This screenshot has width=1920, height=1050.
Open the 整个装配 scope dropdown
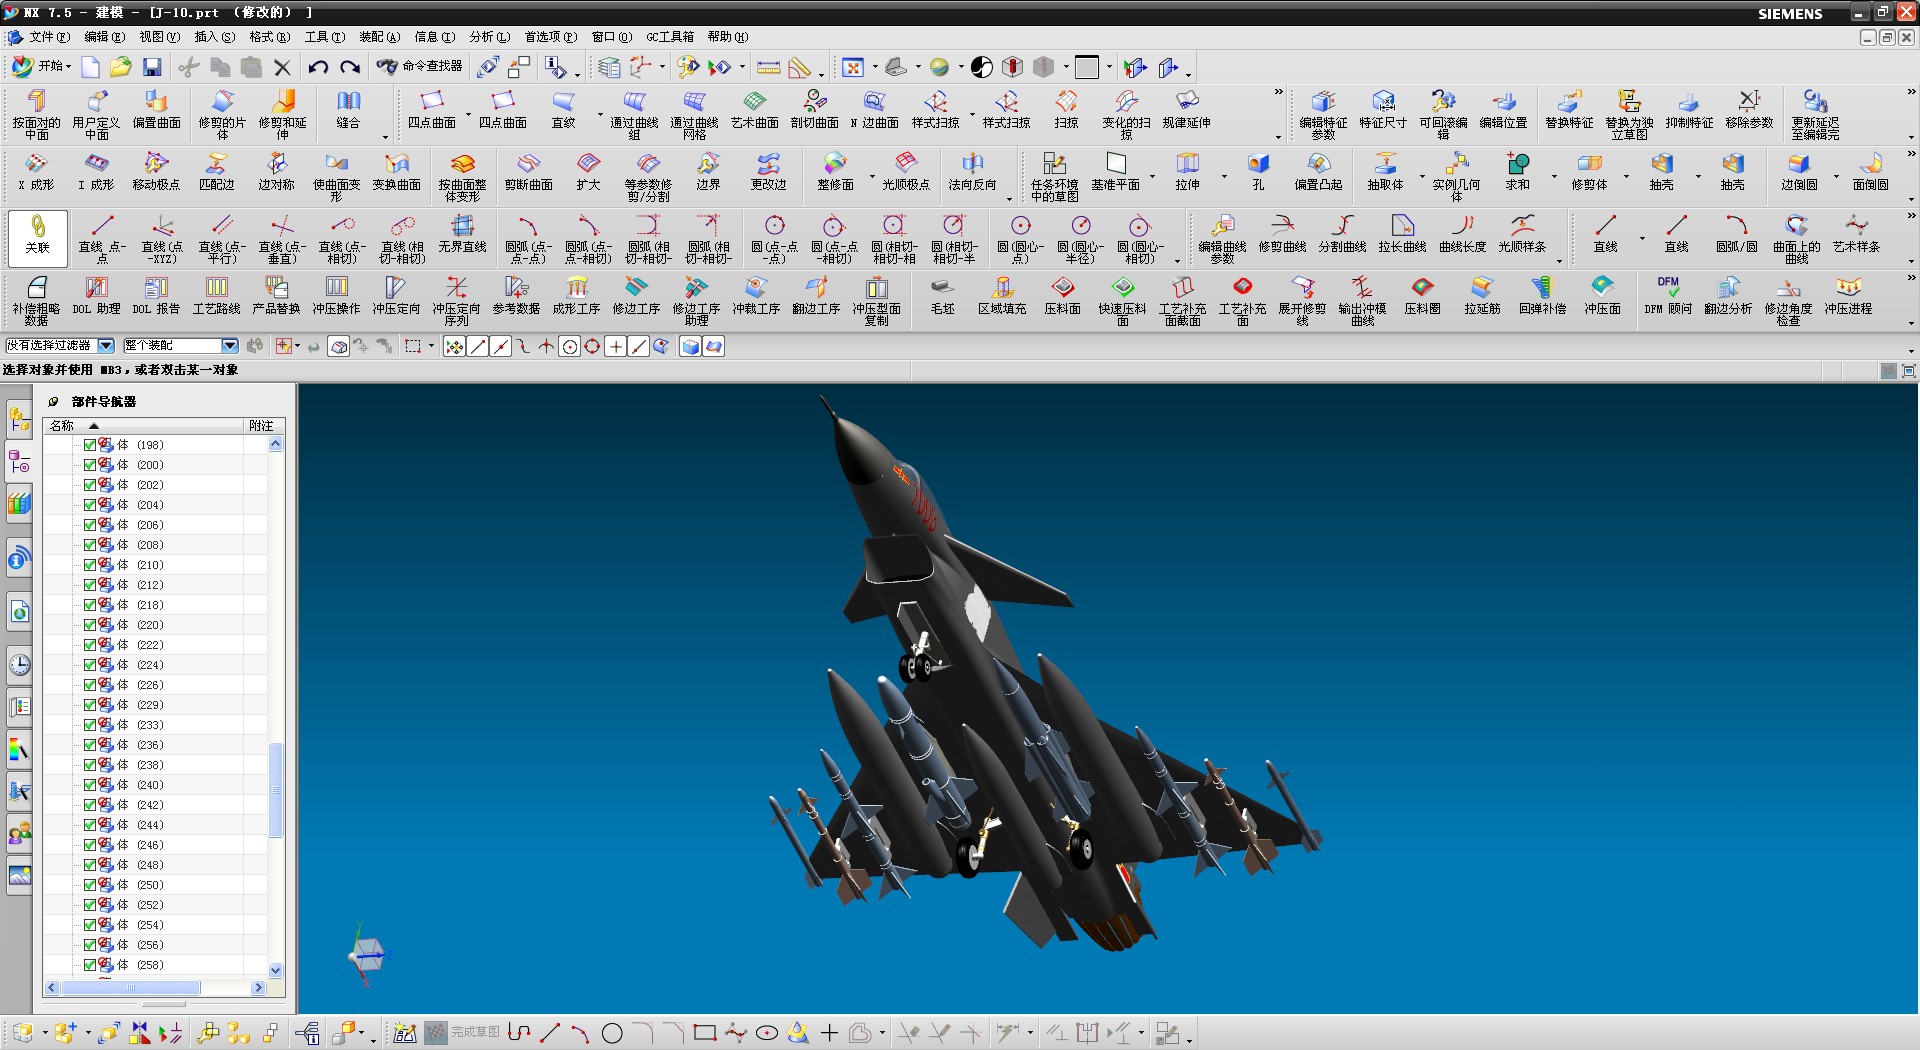[229, 346]
